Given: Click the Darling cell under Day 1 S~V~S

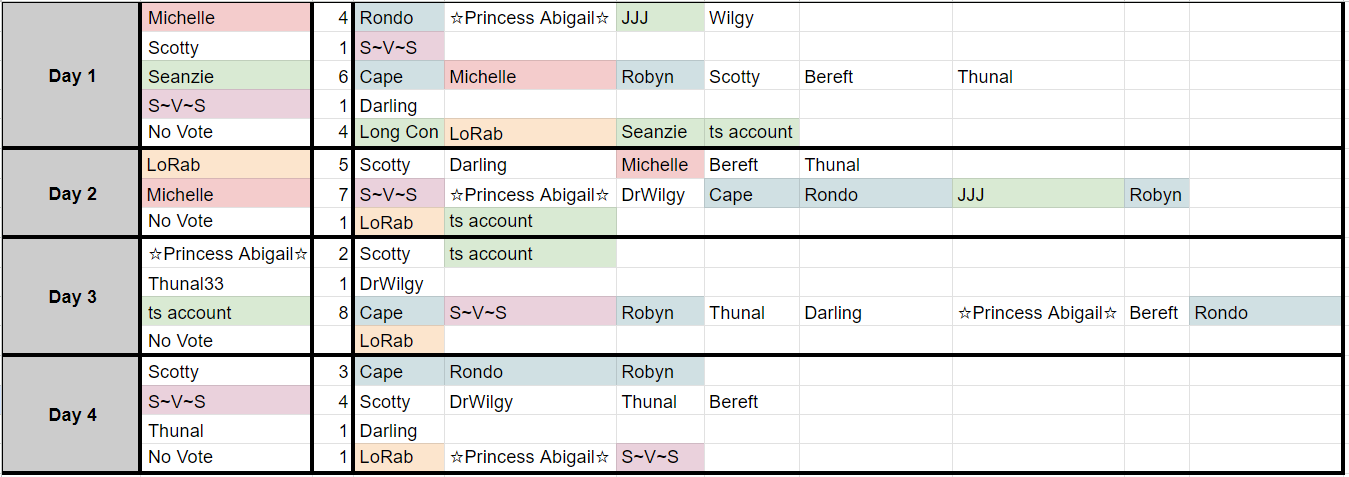Looking at the screenshot, I should pos(399,105).
